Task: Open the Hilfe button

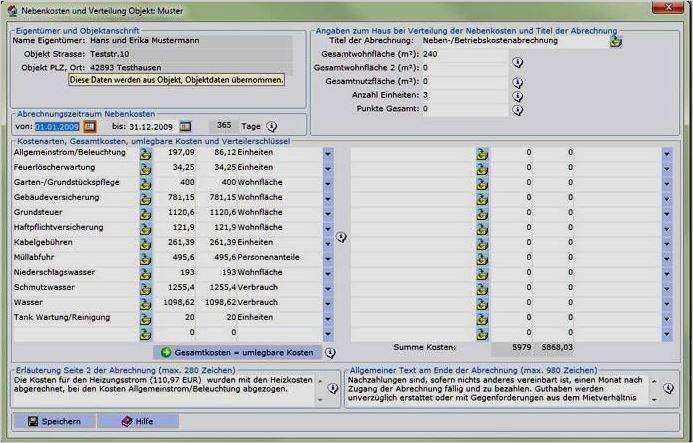Action: [138, 421]
